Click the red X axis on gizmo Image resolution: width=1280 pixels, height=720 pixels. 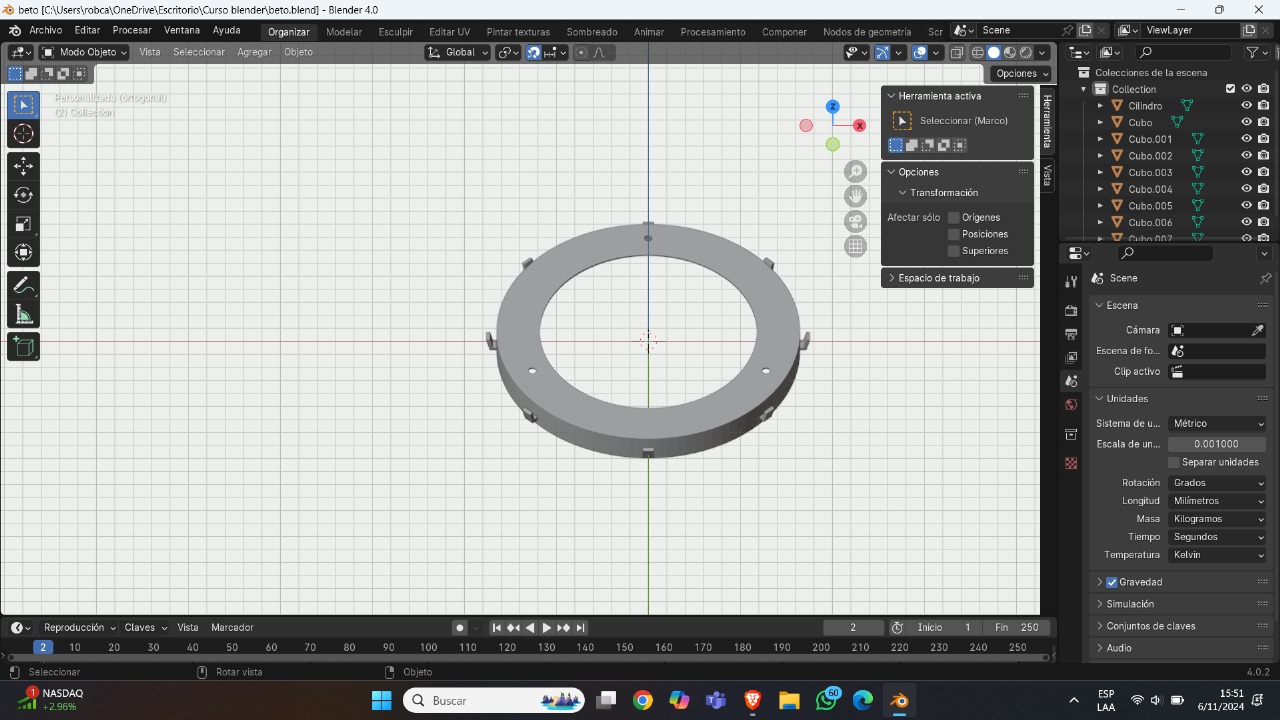pos(859,125)
